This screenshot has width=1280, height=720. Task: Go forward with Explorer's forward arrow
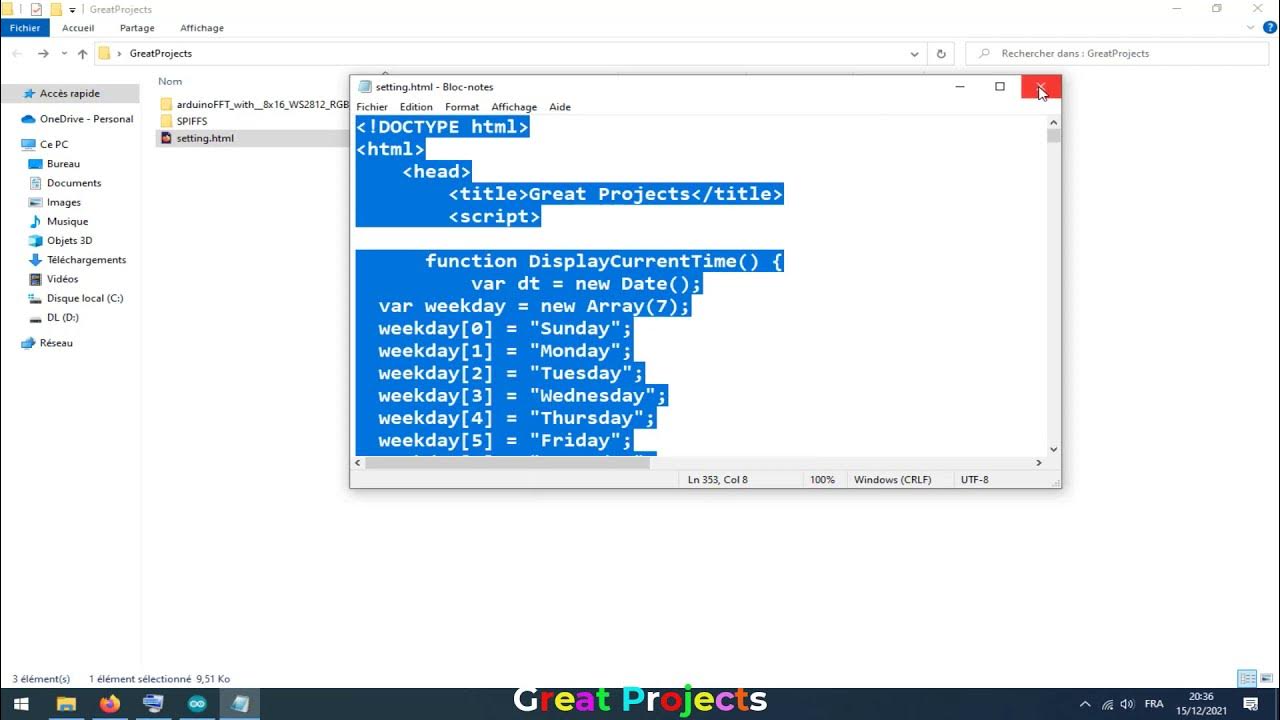point(43,53)
